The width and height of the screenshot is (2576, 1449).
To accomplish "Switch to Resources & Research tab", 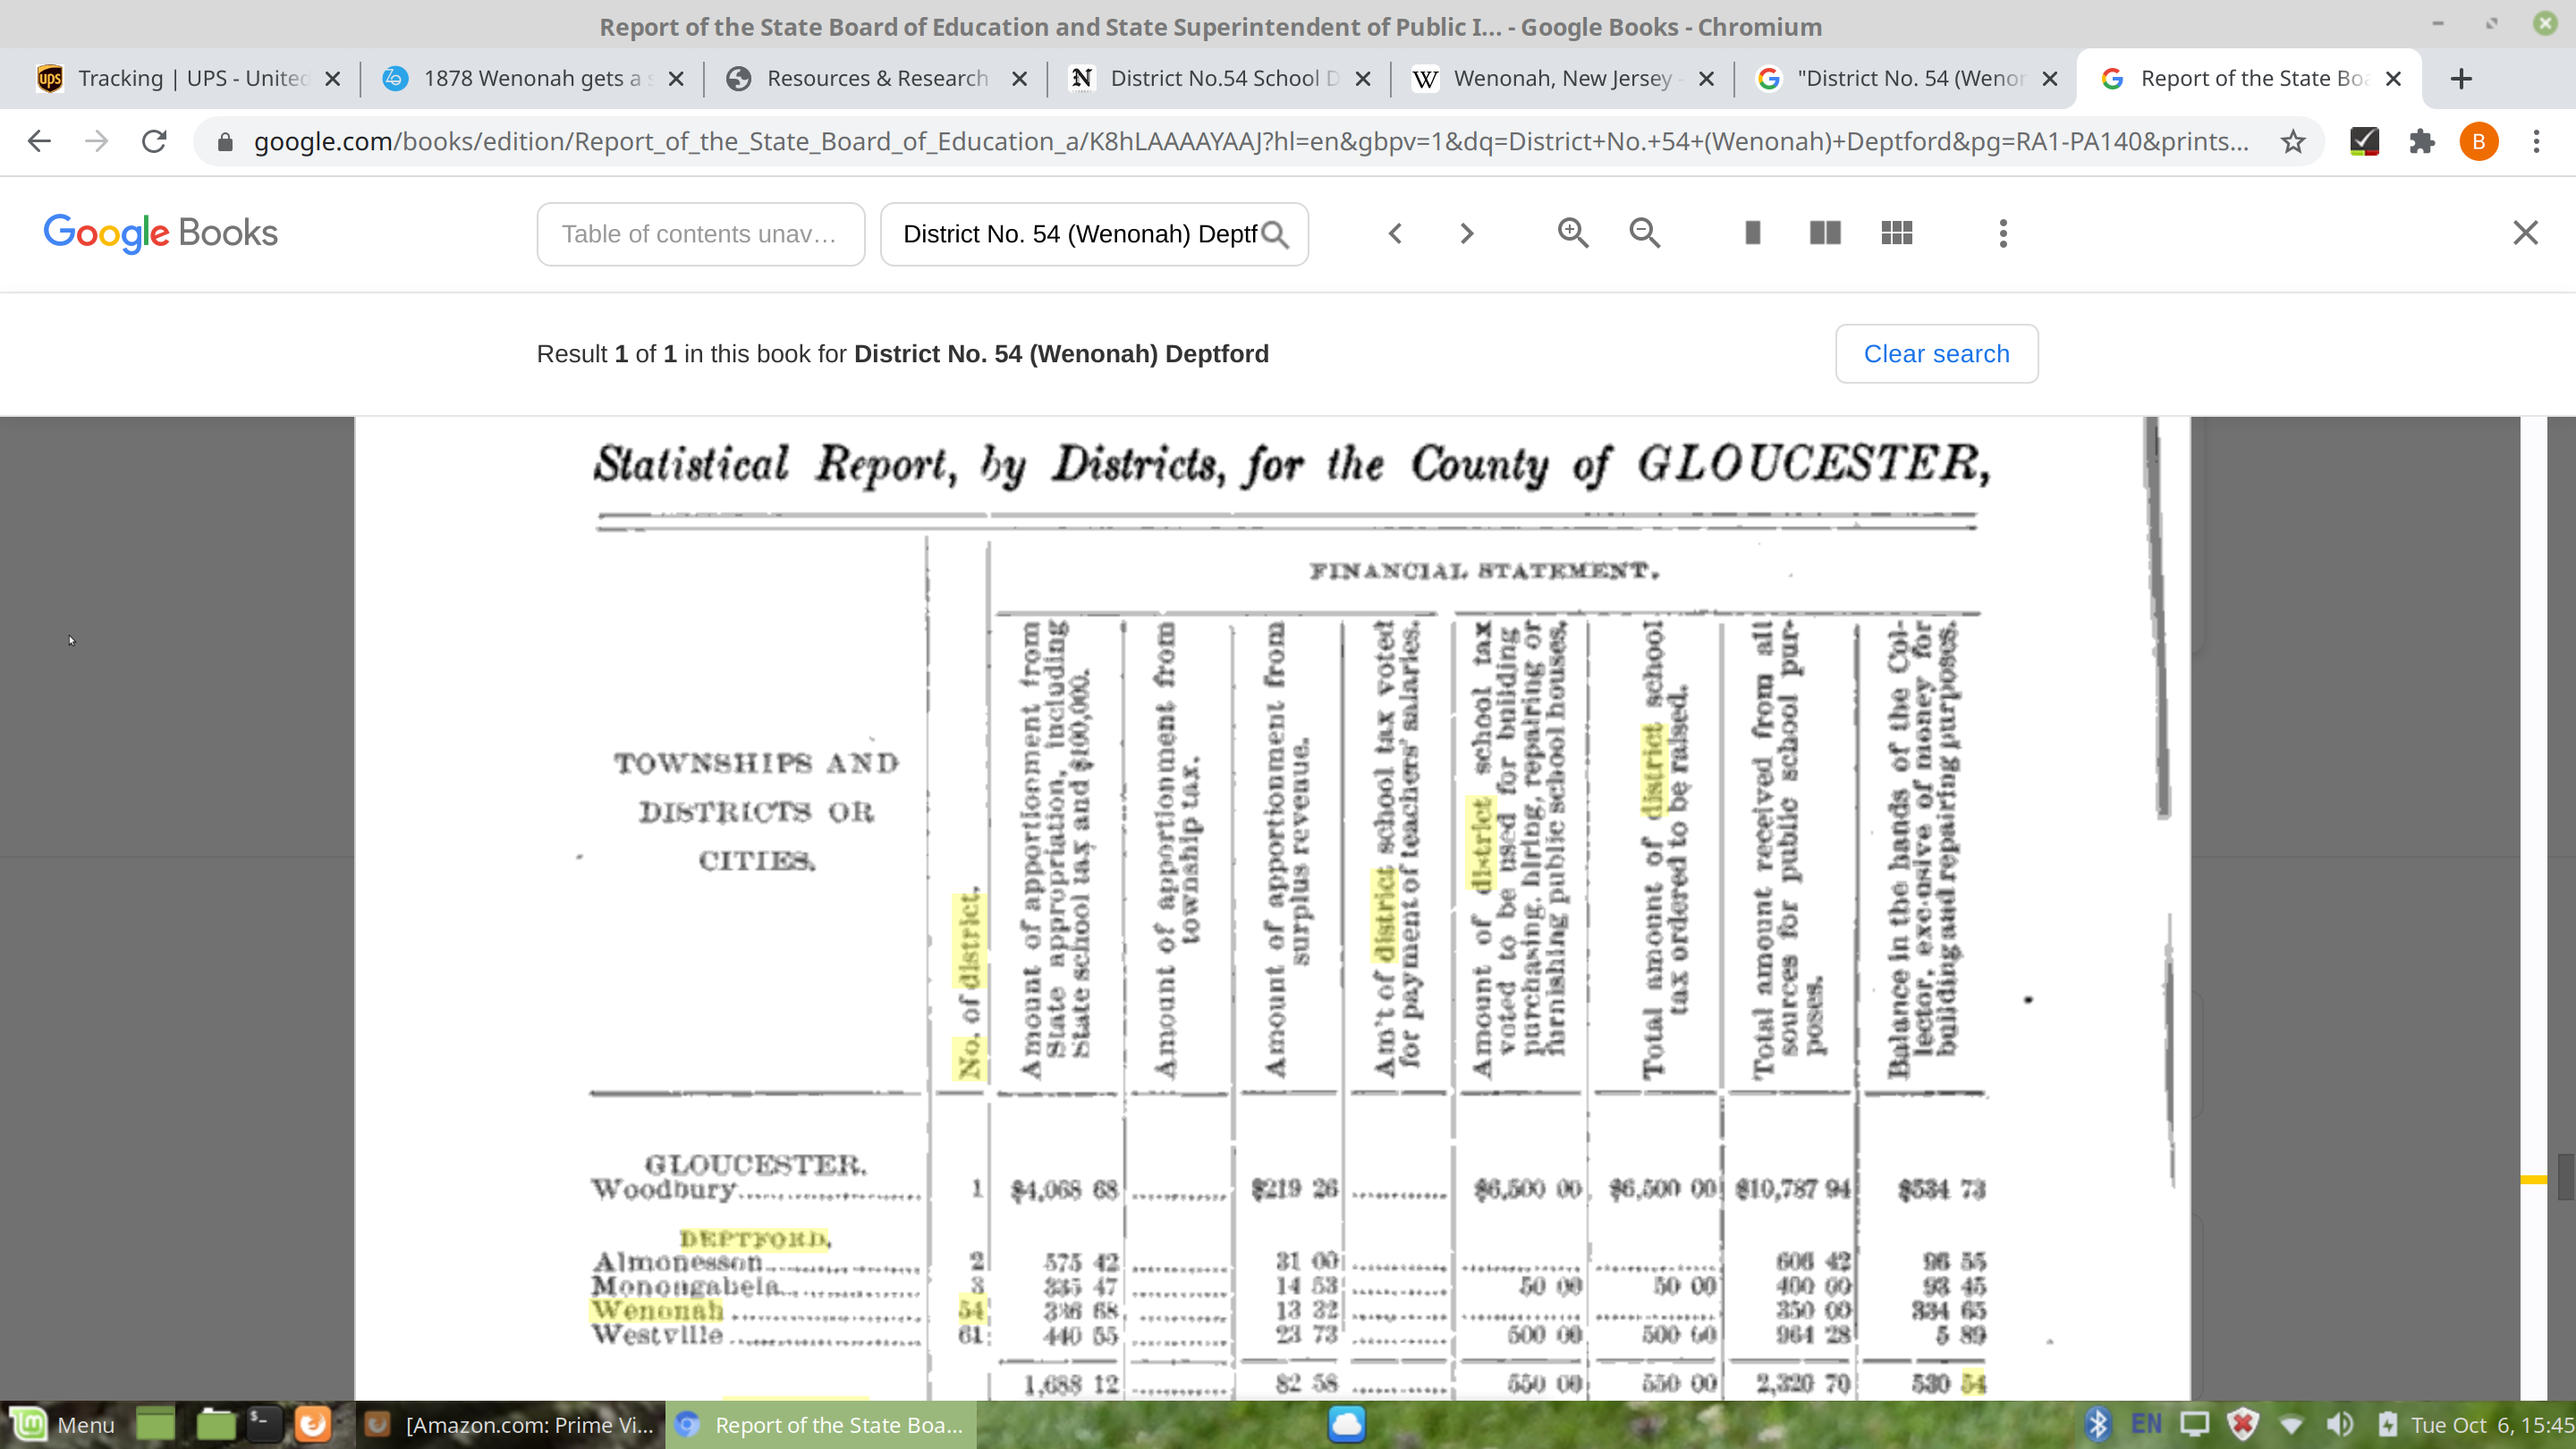I will tap(876, 78).
